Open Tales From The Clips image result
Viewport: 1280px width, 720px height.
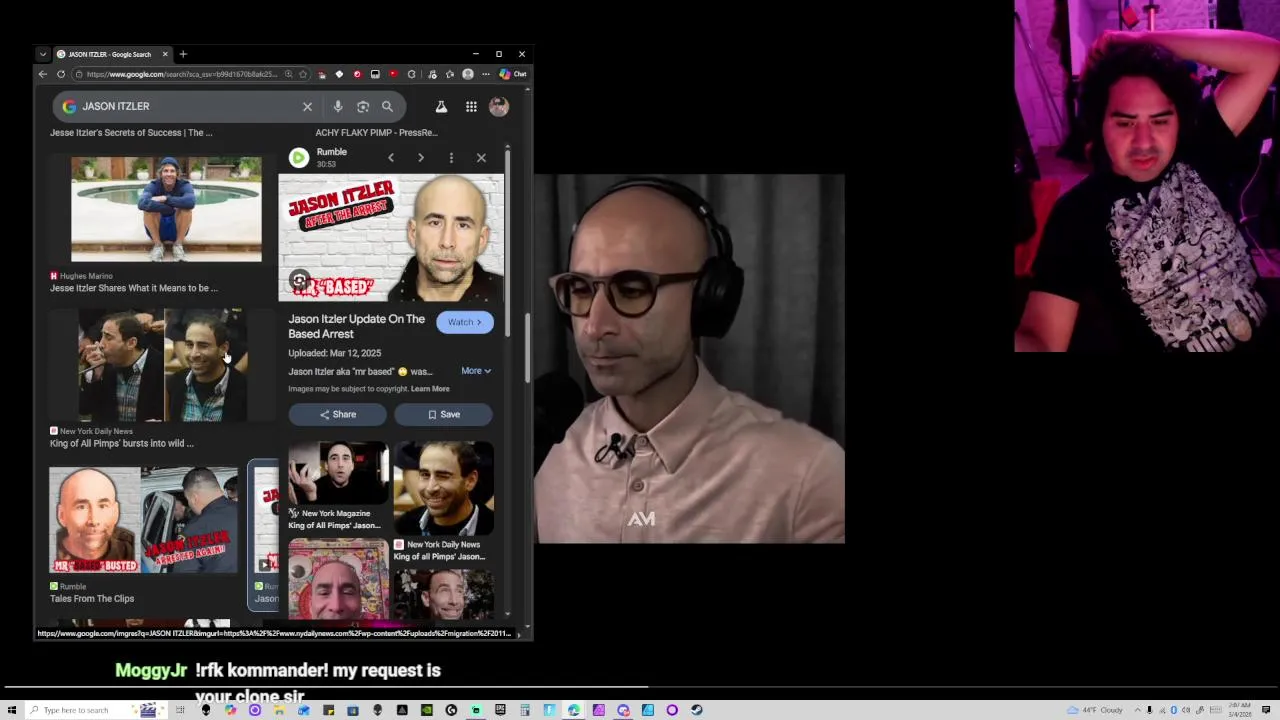coord(143,521)
